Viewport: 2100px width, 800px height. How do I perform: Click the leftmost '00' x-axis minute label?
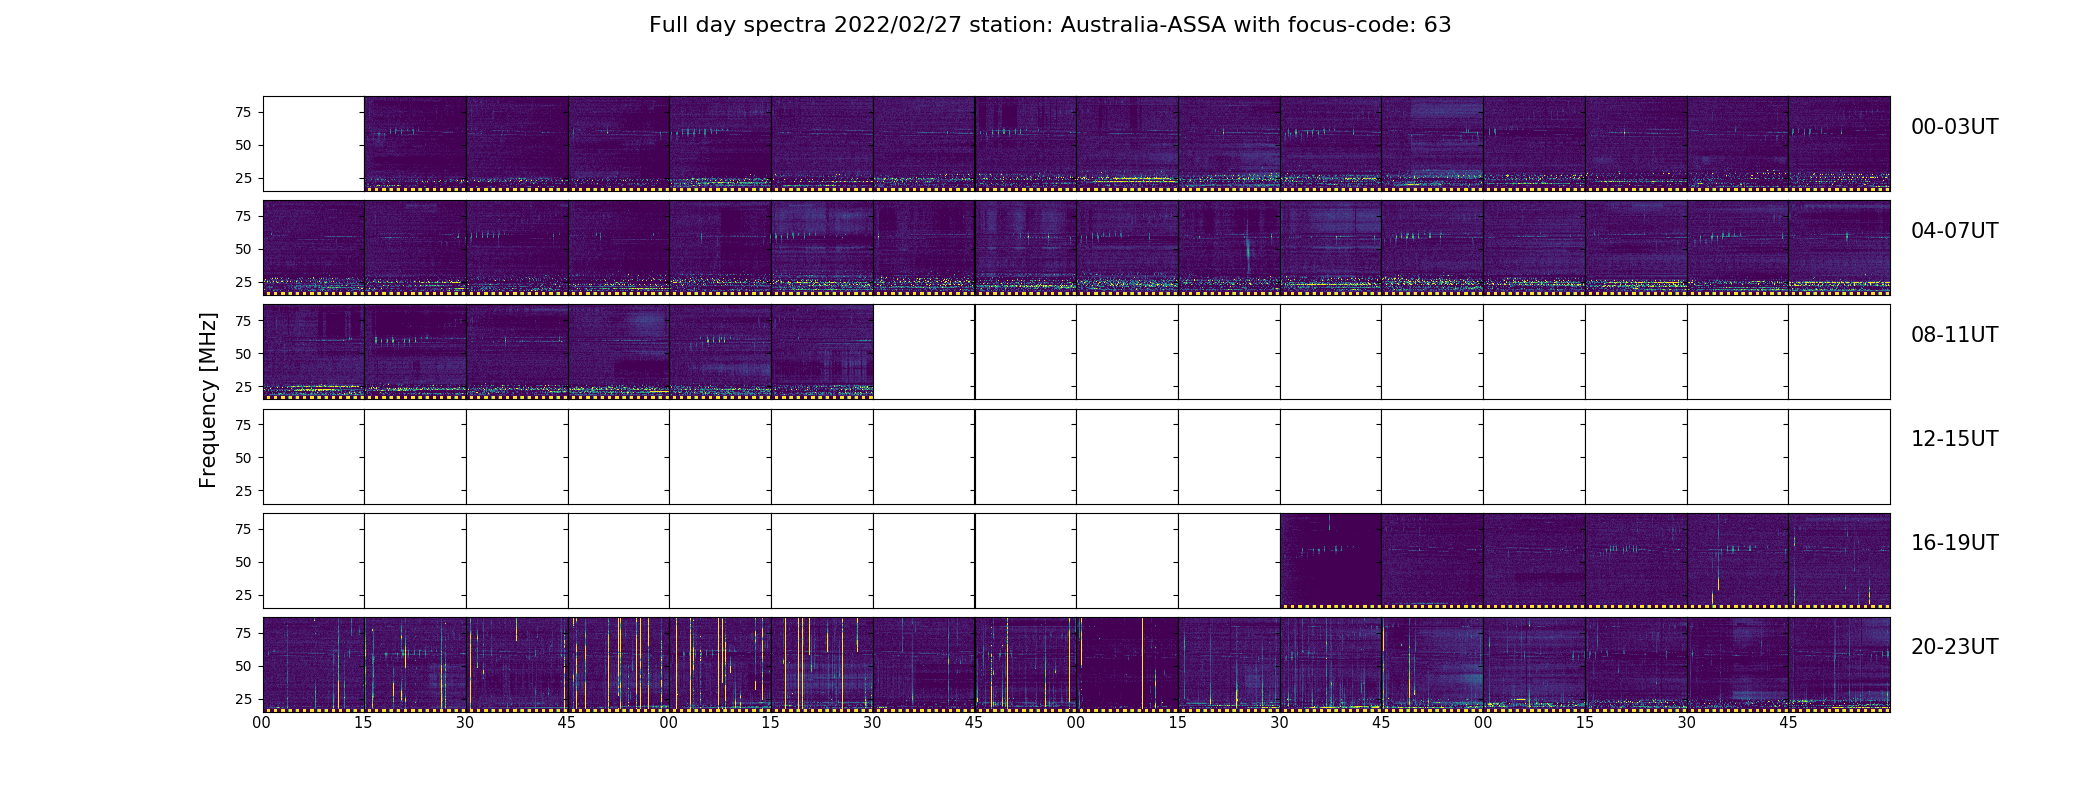(262, 723)
